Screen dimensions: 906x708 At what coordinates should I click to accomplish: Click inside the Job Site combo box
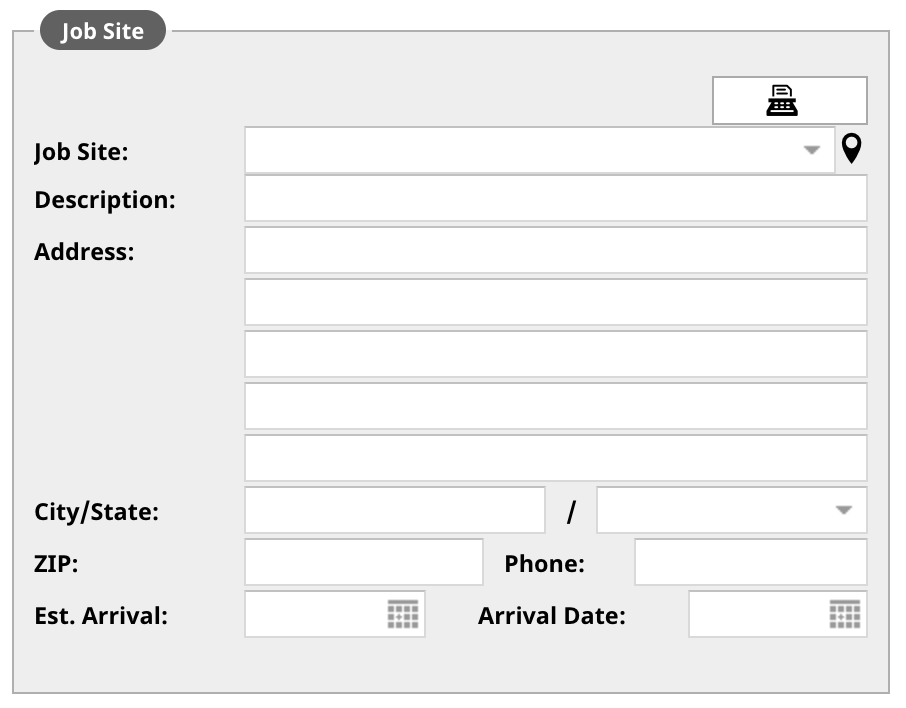point(540,150)
